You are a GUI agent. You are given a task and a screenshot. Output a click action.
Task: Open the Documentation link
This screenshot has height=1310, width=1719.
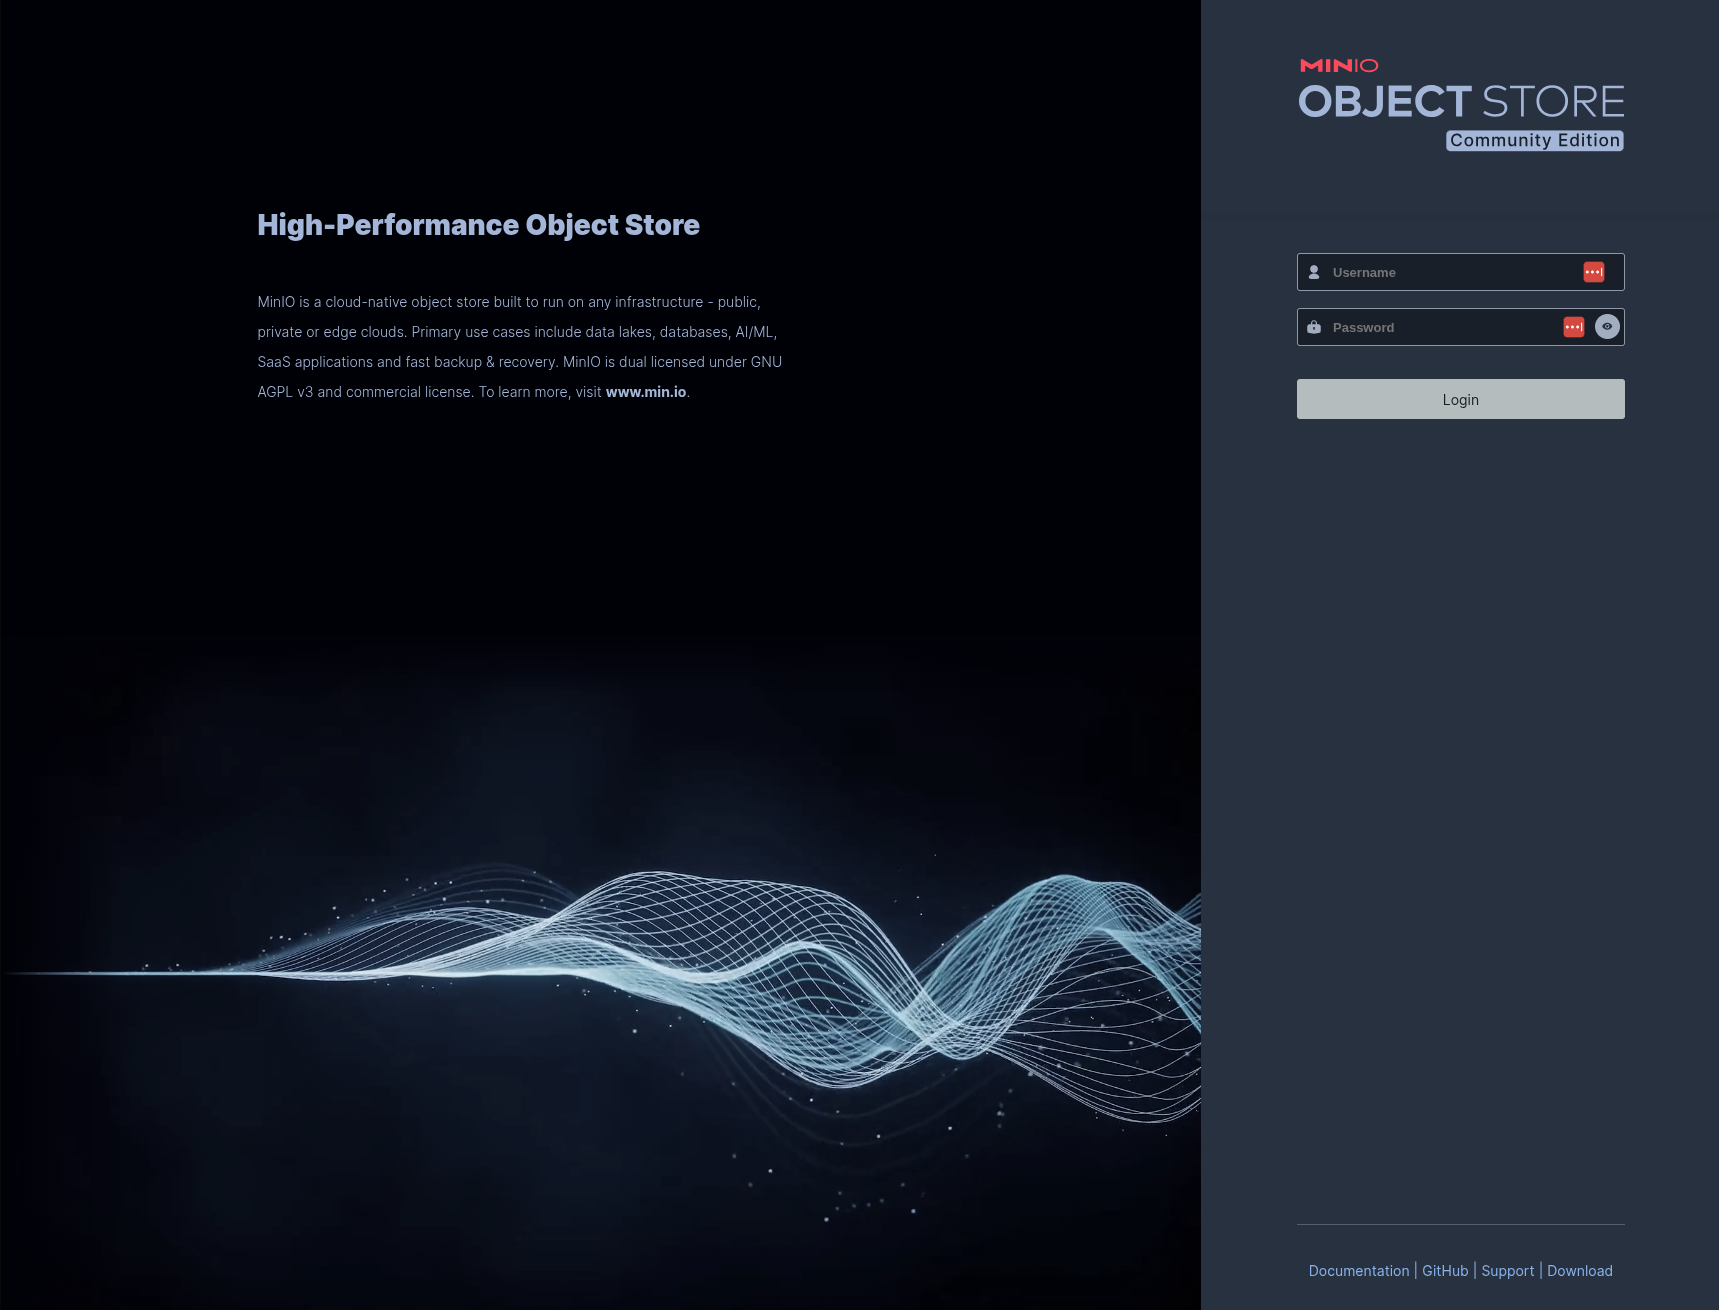(x=1358, y=1271)
